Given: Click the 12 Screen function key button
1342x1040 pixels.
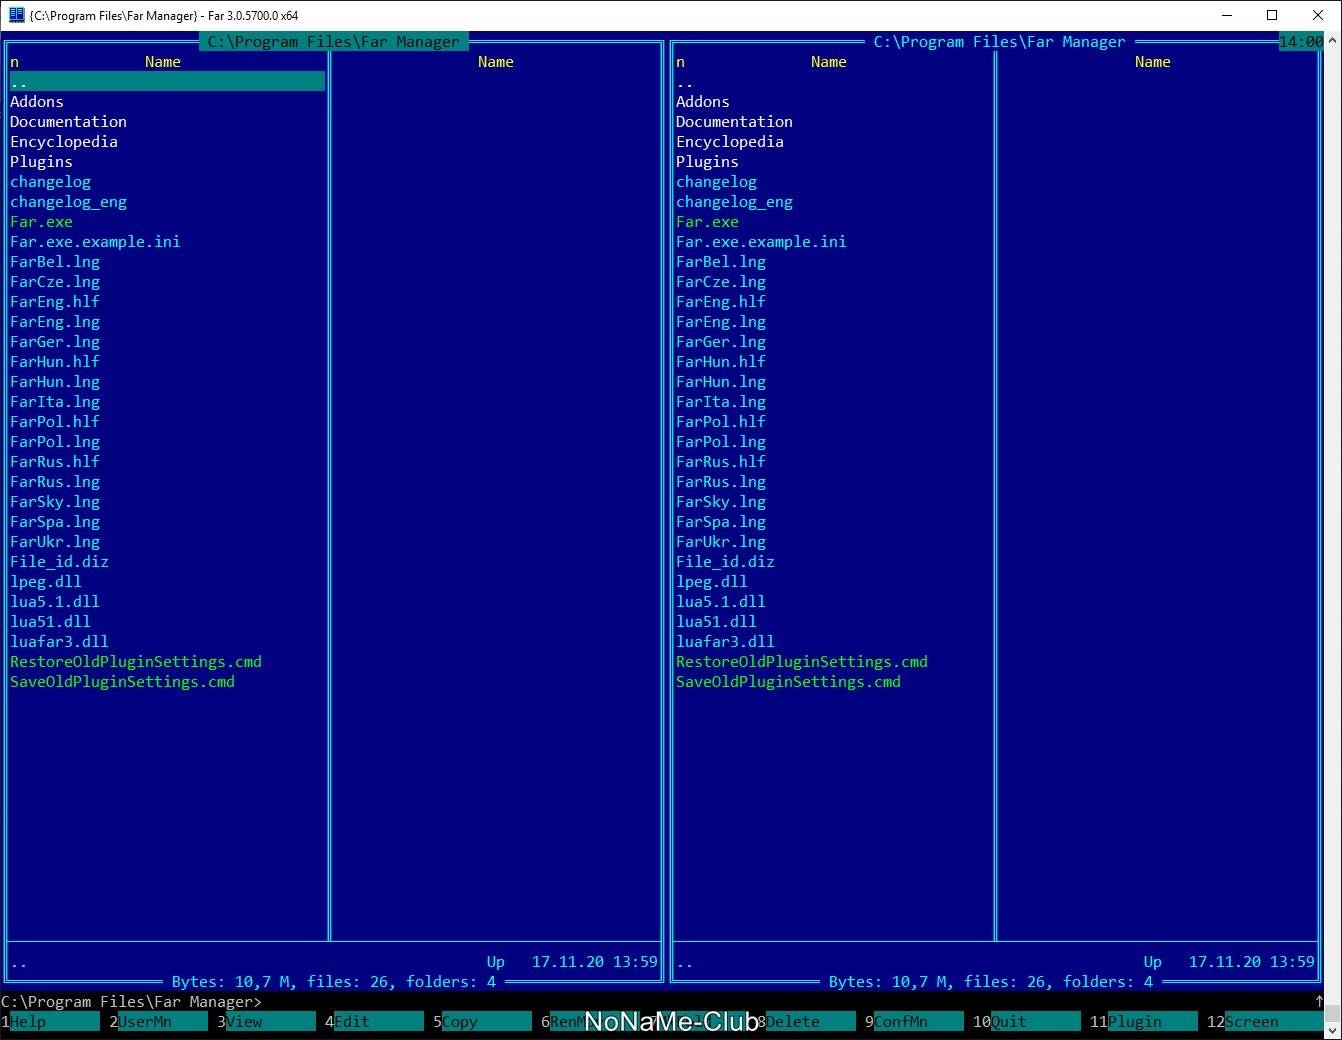Looking at the screenshot, I should point(1265,1022).
